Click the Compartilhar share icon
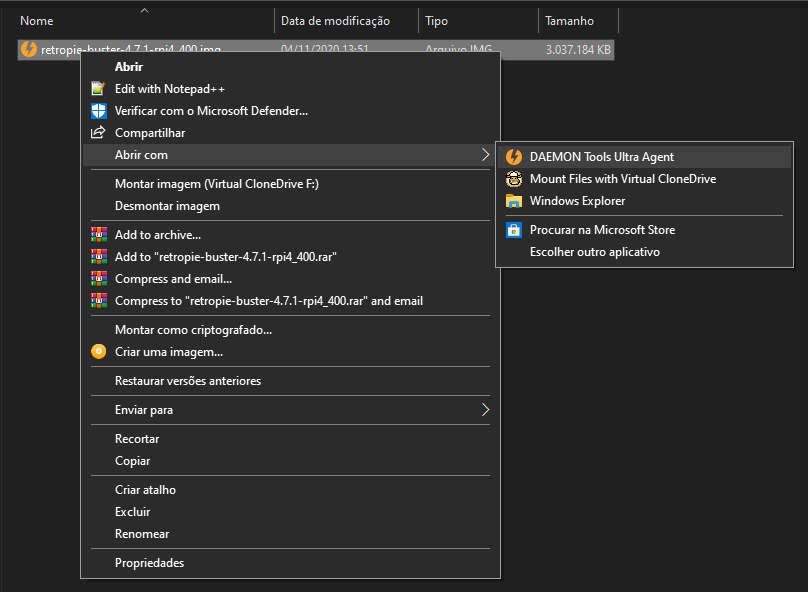This screenshot has height=592, width=808. pos(98,132)
